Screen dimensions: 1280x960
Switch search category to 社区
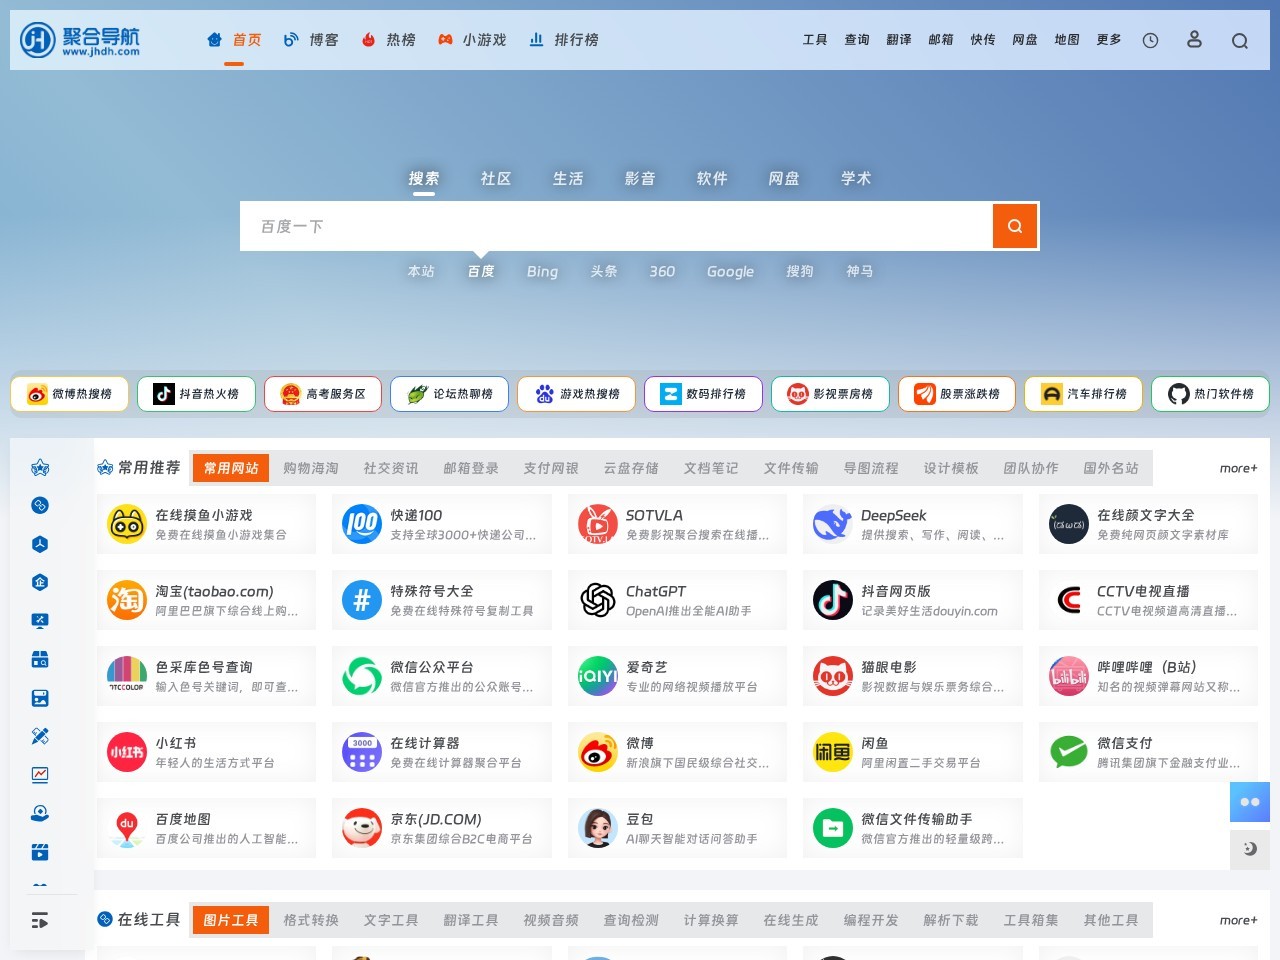[x=496, y=178]
